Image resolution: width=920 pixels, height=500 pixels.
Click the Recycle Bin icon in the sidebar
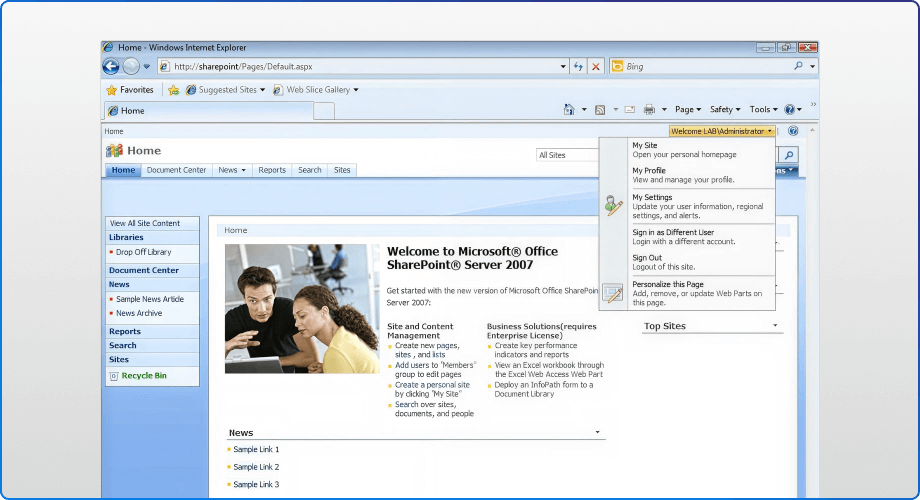pos(114,376)
